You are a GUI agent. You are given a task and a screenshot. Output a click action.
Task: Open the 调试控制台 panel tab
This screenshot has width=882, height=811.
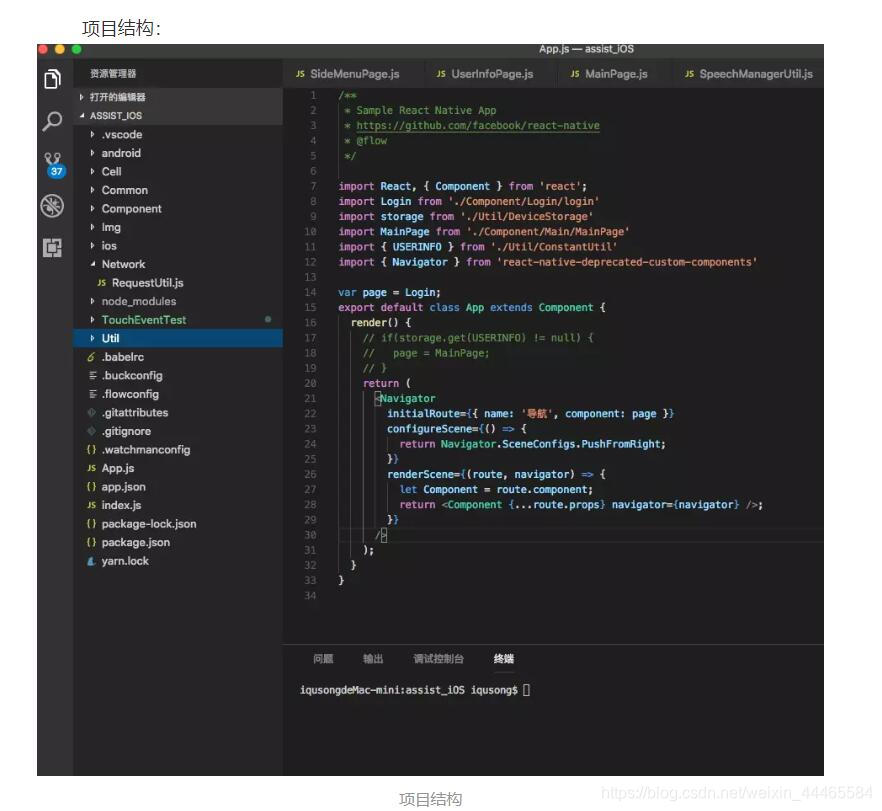click(438, 659)
